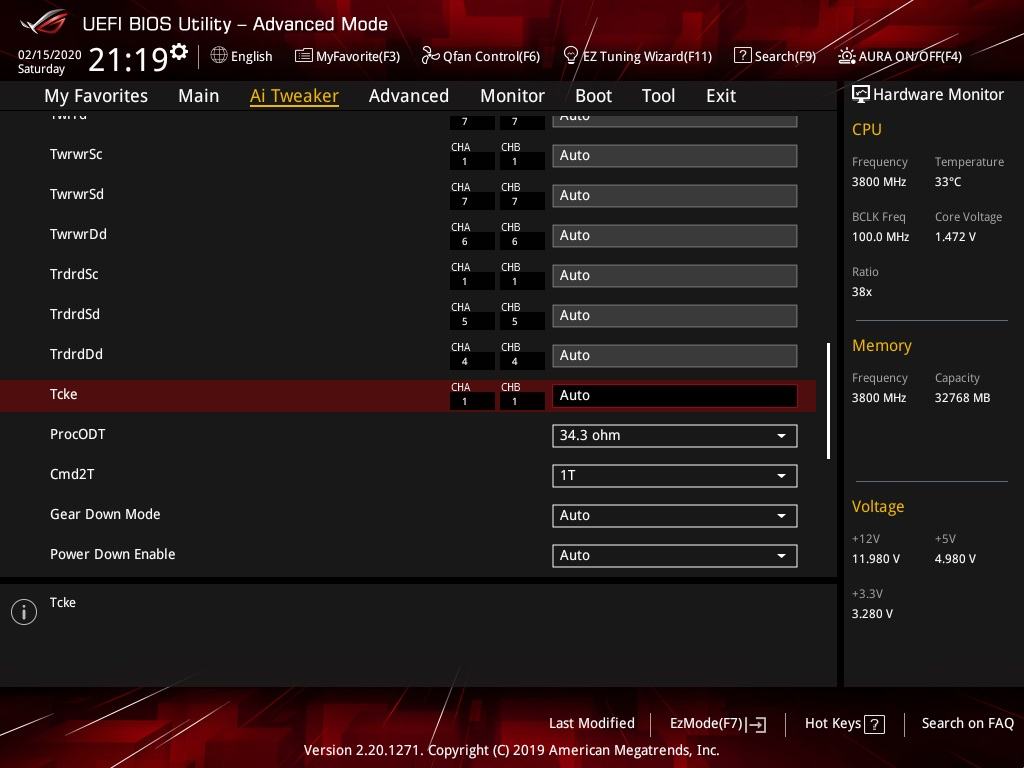Select the Ai Tweaker tab
This screenshot has height=768, width=1024.
(x=295, y=96)
